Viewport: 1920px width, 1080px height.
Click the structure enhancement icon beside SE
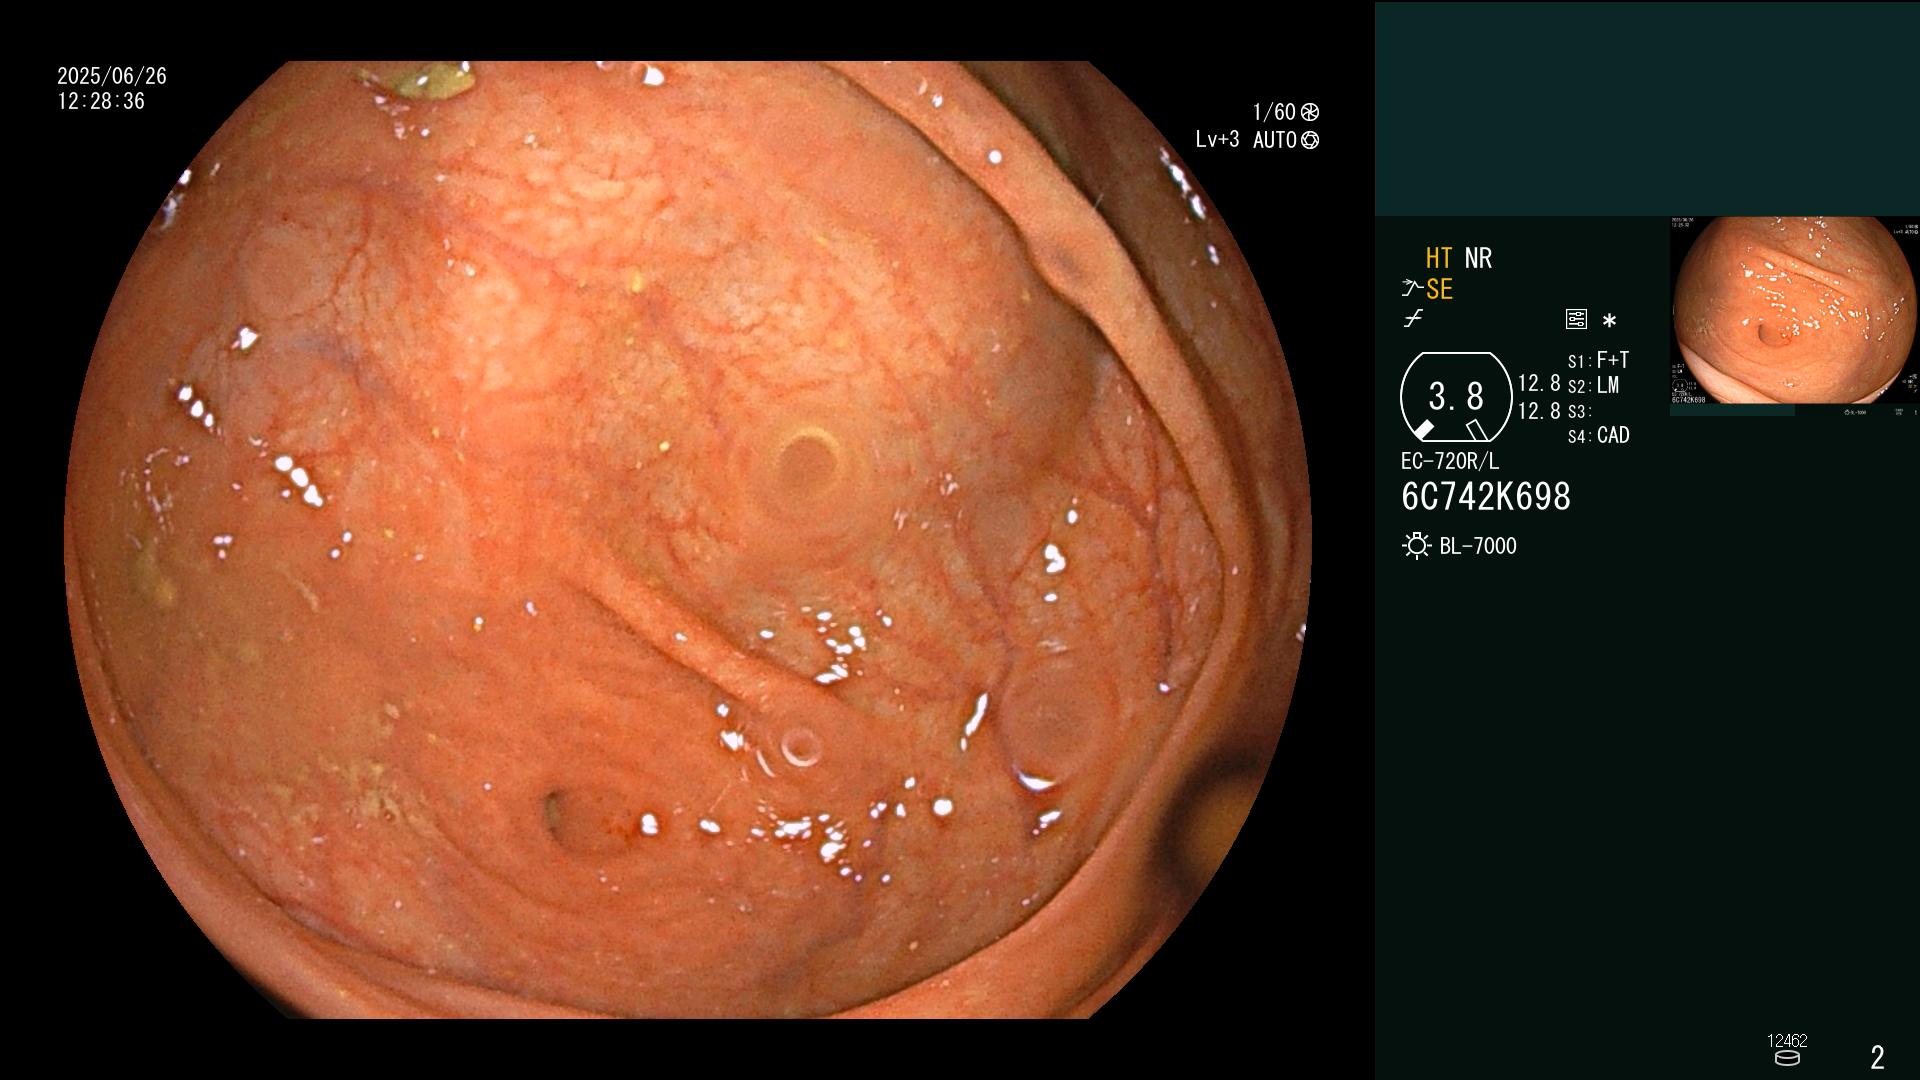(x=1412, y=289)
